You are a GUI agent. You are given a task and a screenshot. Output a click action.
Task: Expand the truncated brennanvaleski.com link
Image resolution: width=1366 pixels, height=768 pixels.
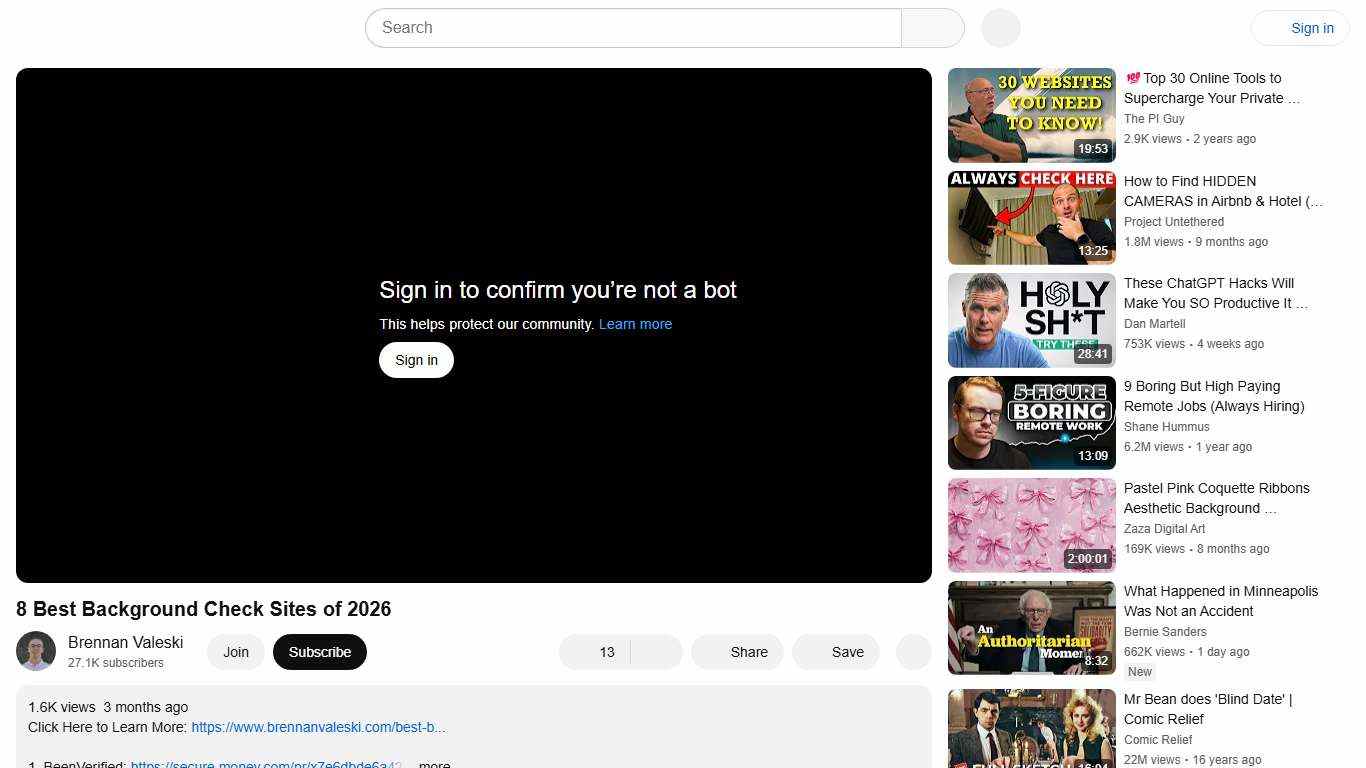318,727
